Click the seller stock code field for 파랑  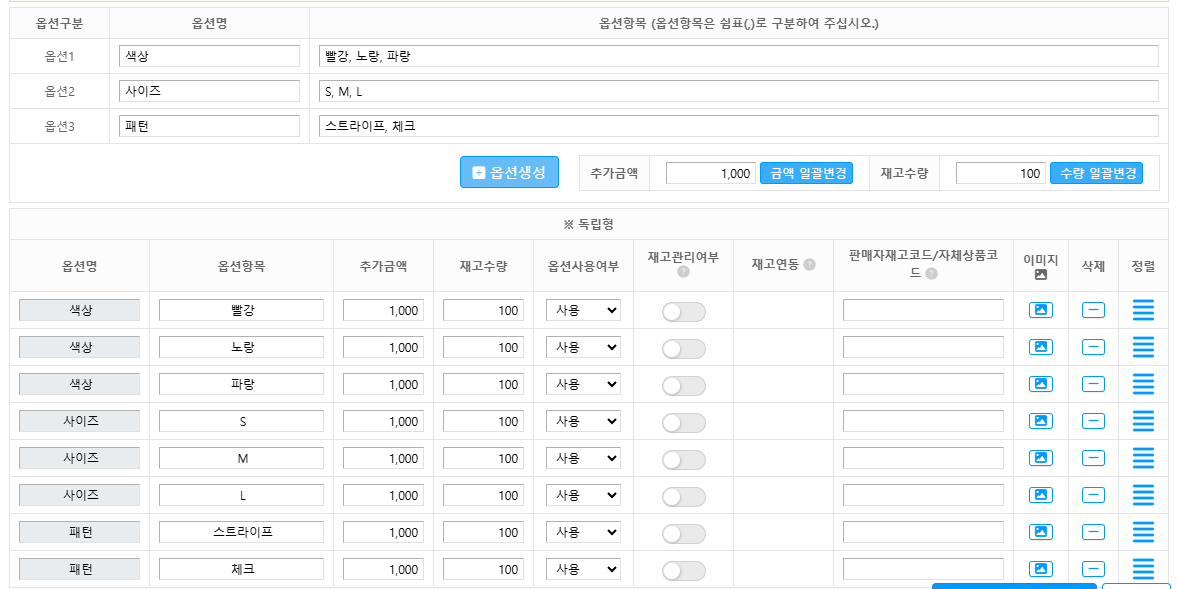coord(922,385)
